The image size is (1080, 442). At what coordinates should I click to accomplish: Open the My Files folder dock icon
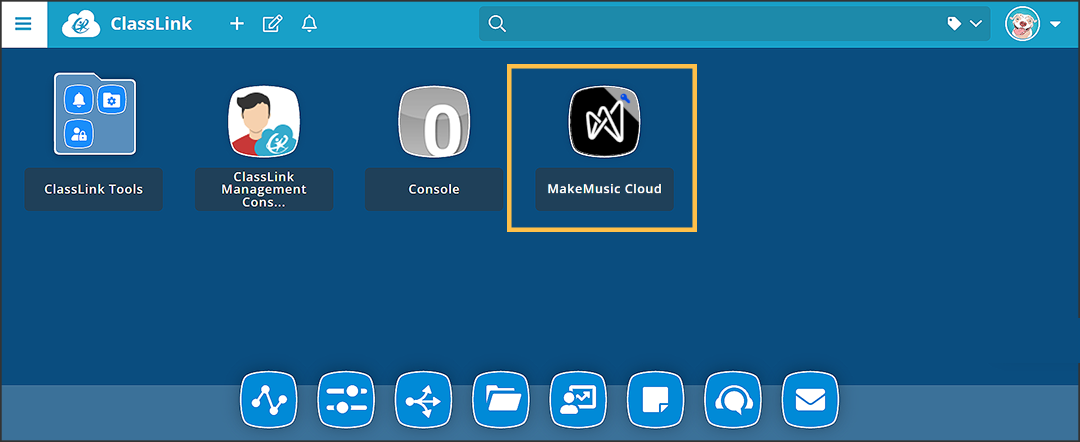click(x=501, y=399)
